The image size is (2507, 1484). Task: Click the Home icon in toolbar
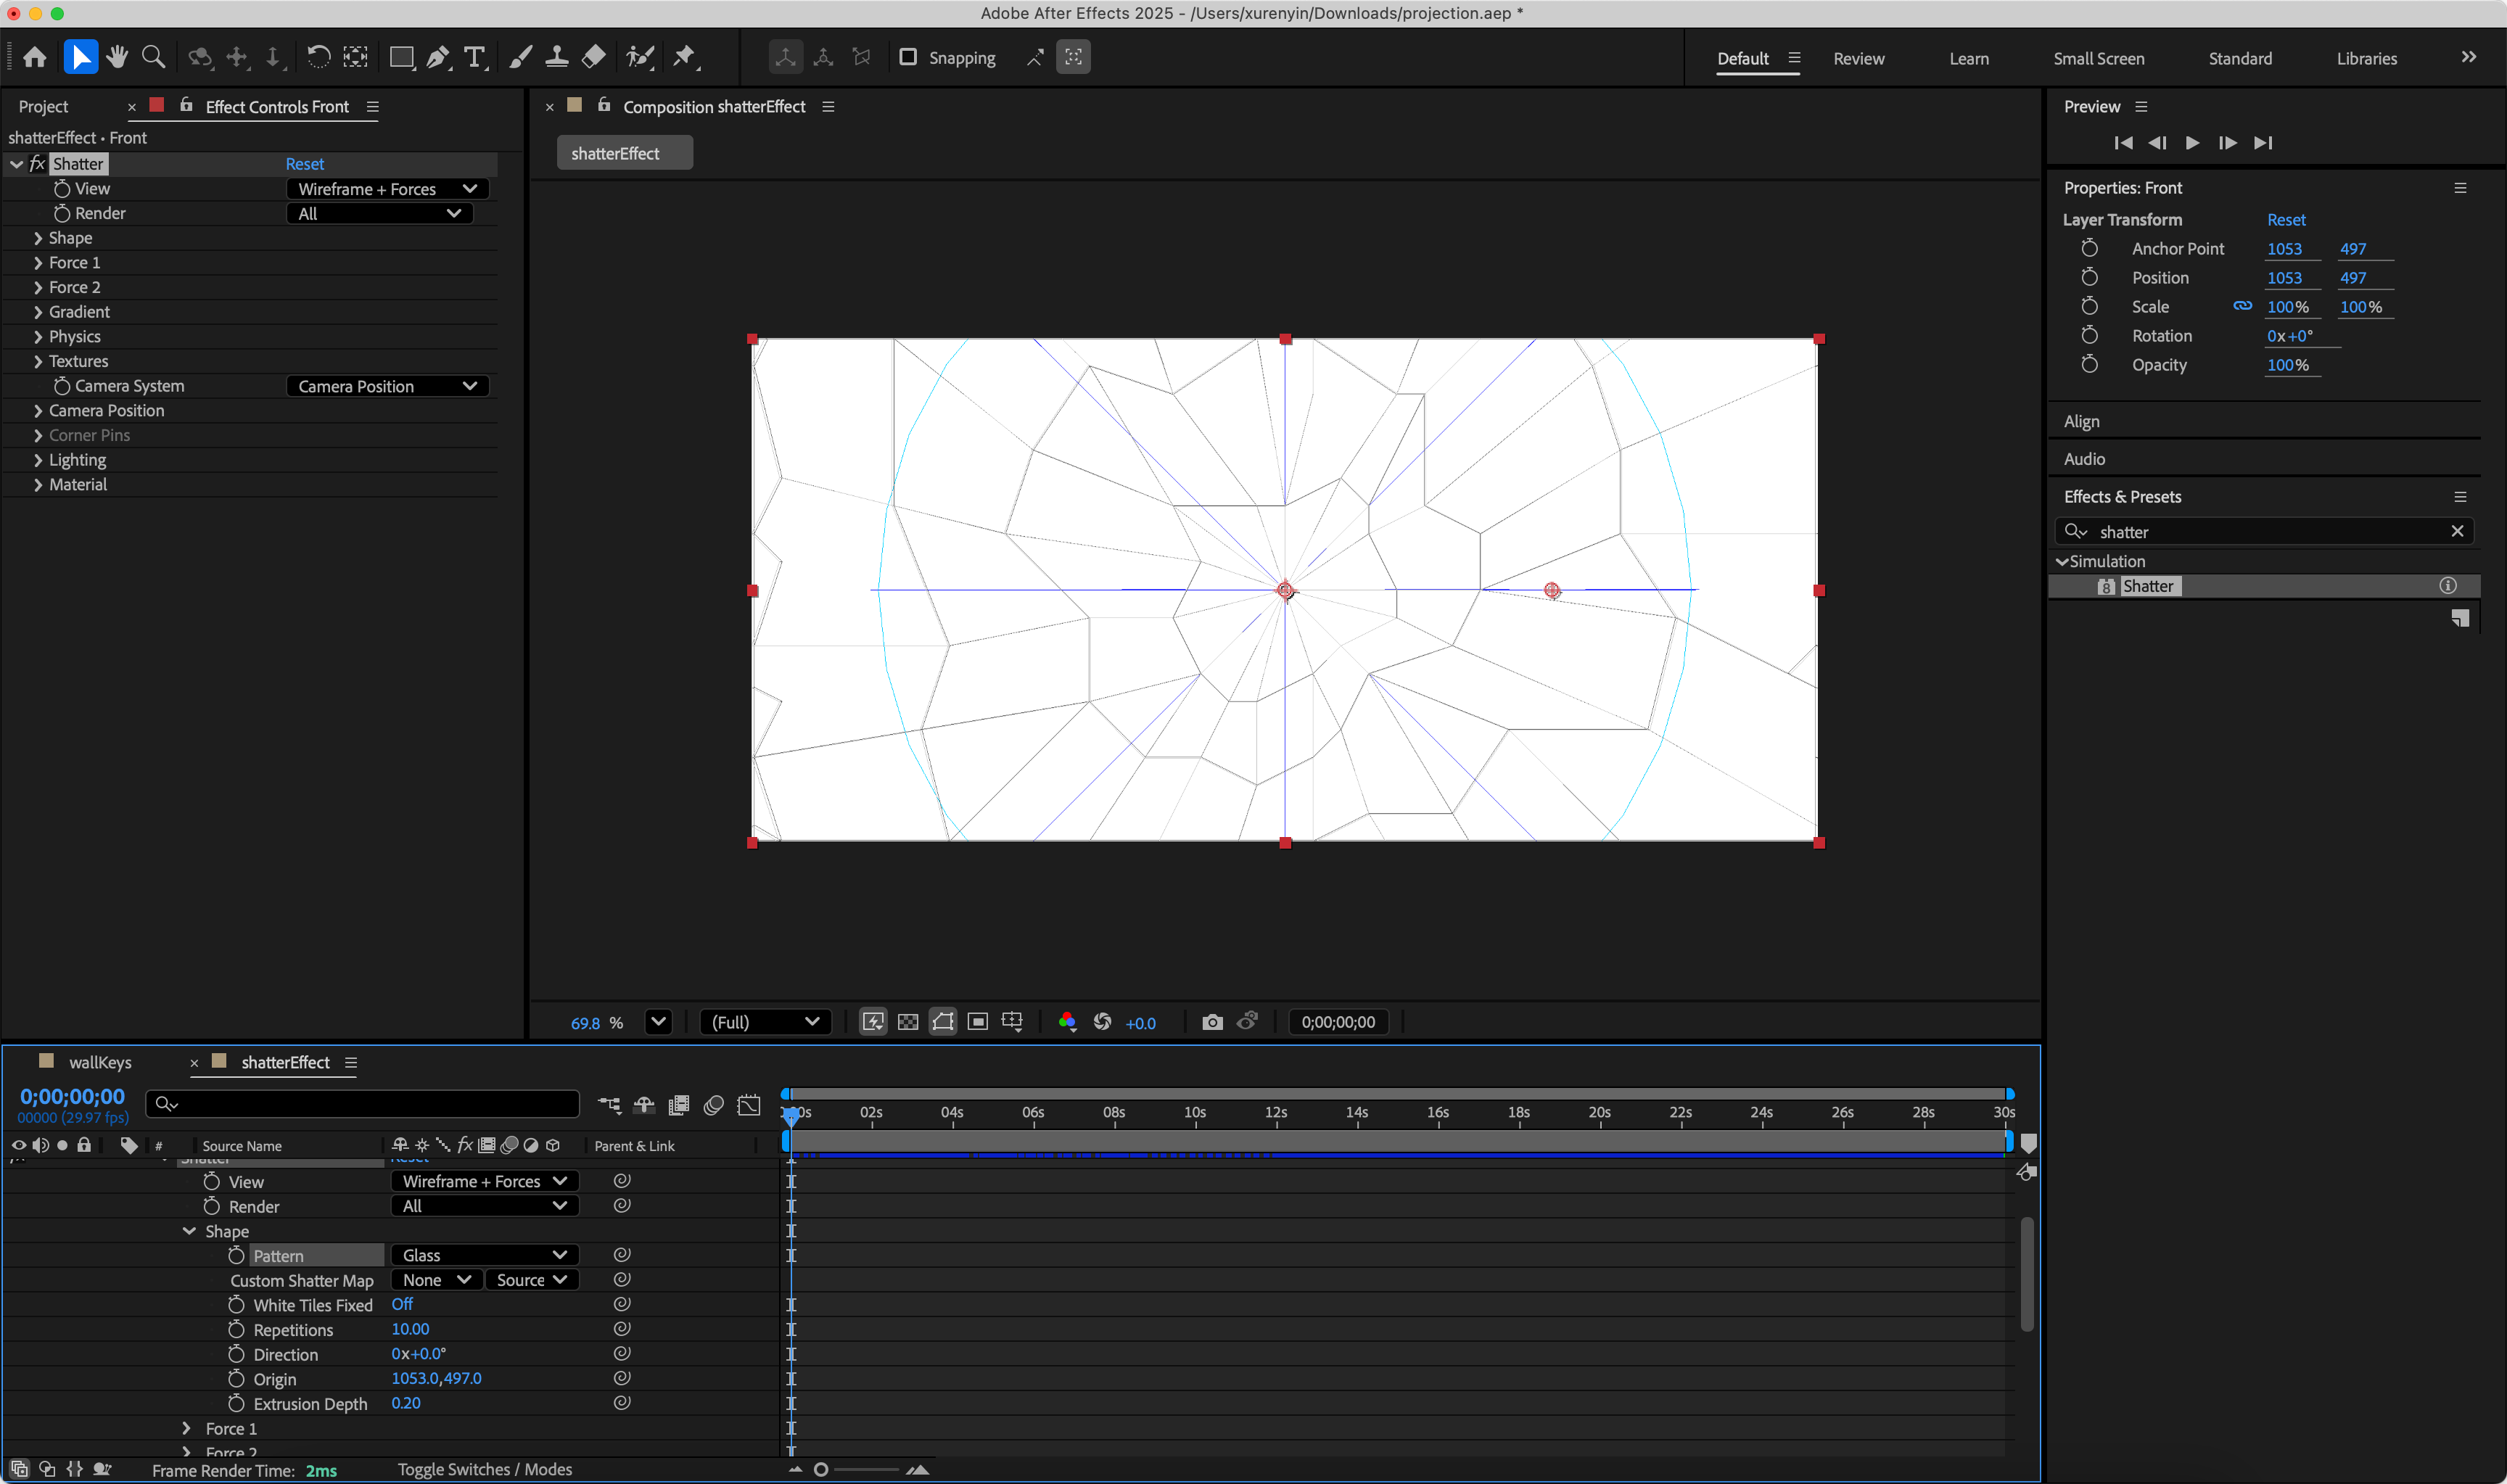click(35, 57)
